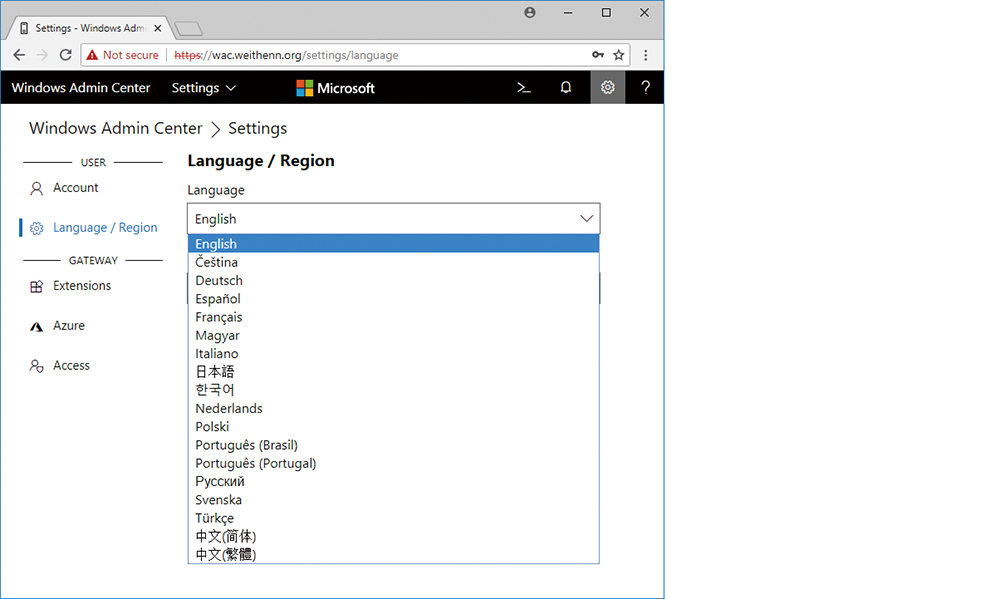1000x599 pixels.
Task: Open Chrome's three-dot menu
Action: click(646, 55)
